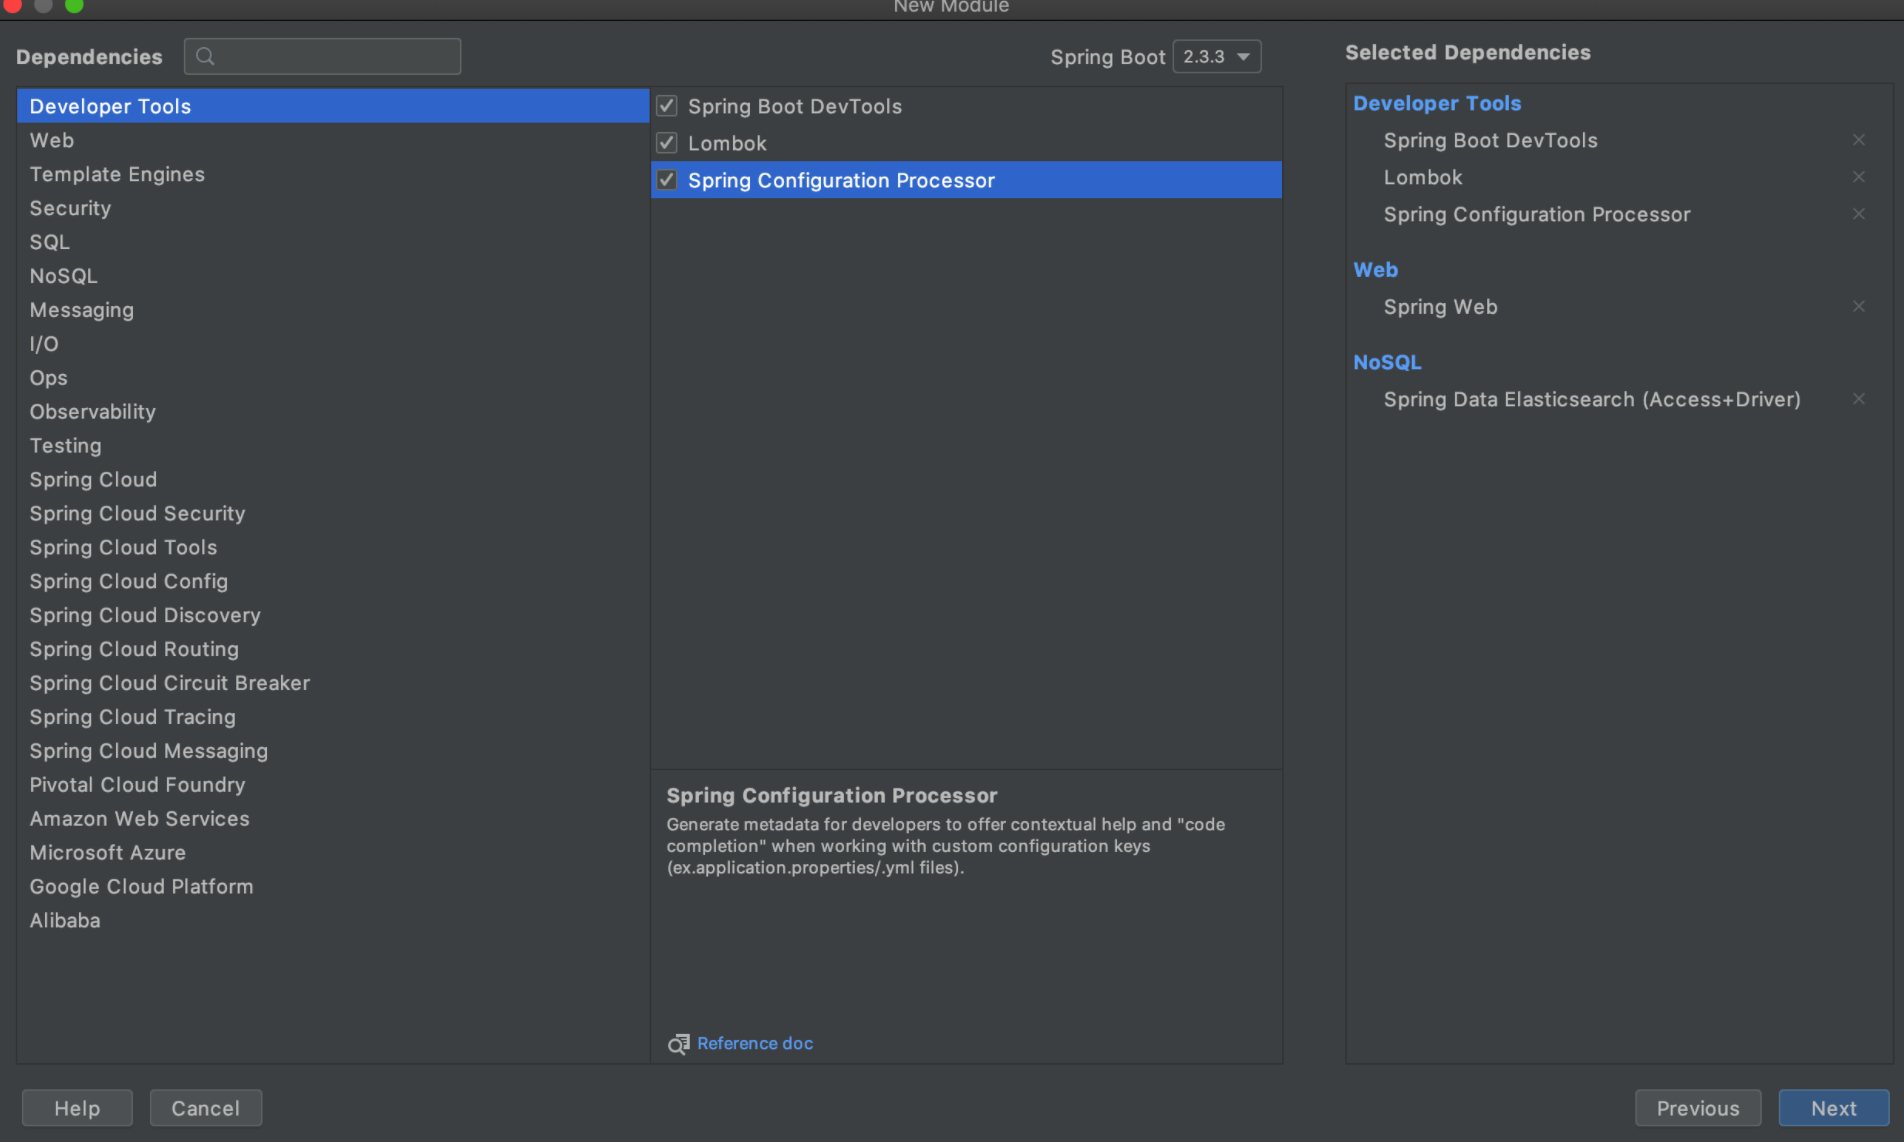The image size is (1904, 1142).
Task: Remove Spring Boot DevTools from selected dependencies
Action: tap(1858, 140)
